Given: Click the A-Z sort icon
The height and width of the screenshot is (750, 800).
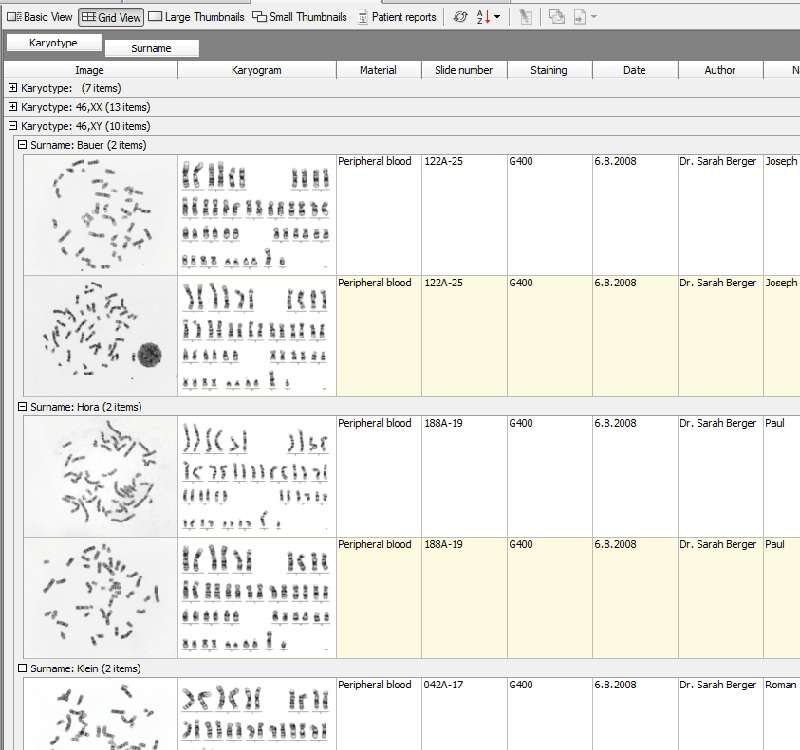Looking at the screenshot, I should pos(483,17).
